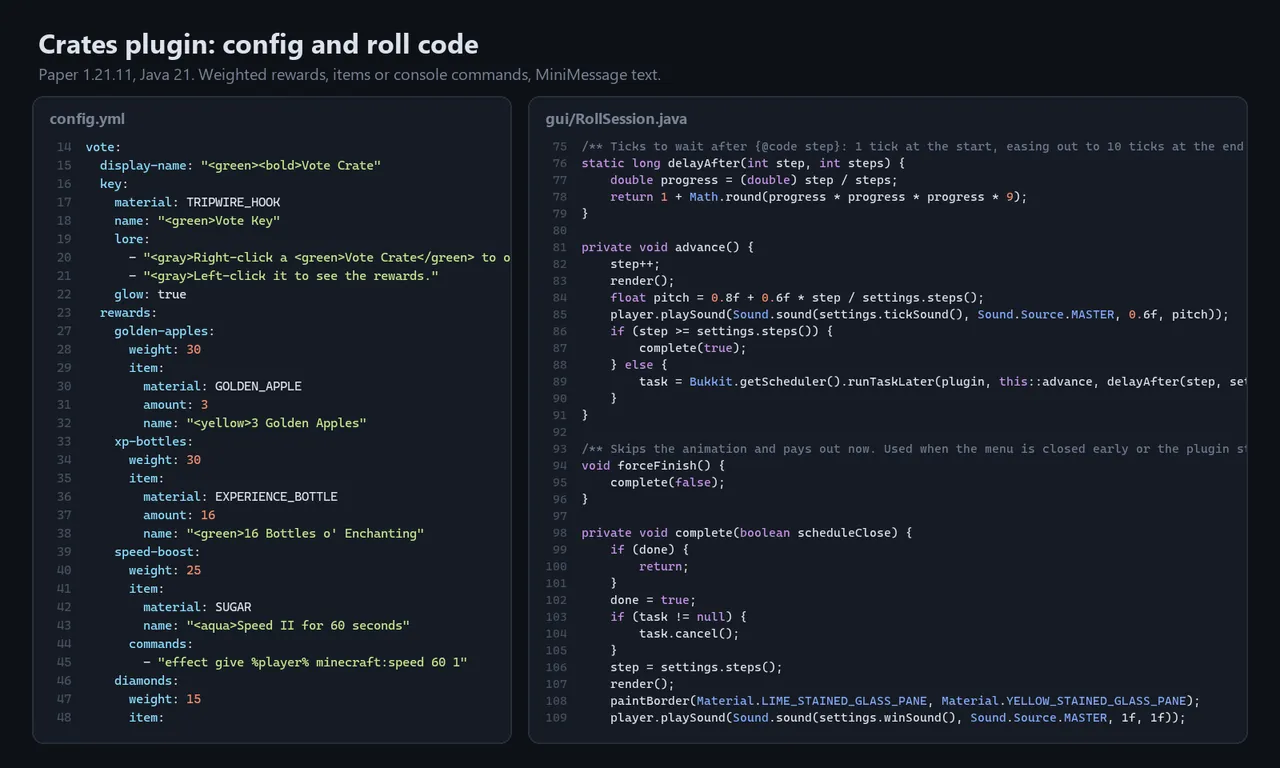Click the "weight: 15" line
The image size is (1280, 768).
pos(165,699)
